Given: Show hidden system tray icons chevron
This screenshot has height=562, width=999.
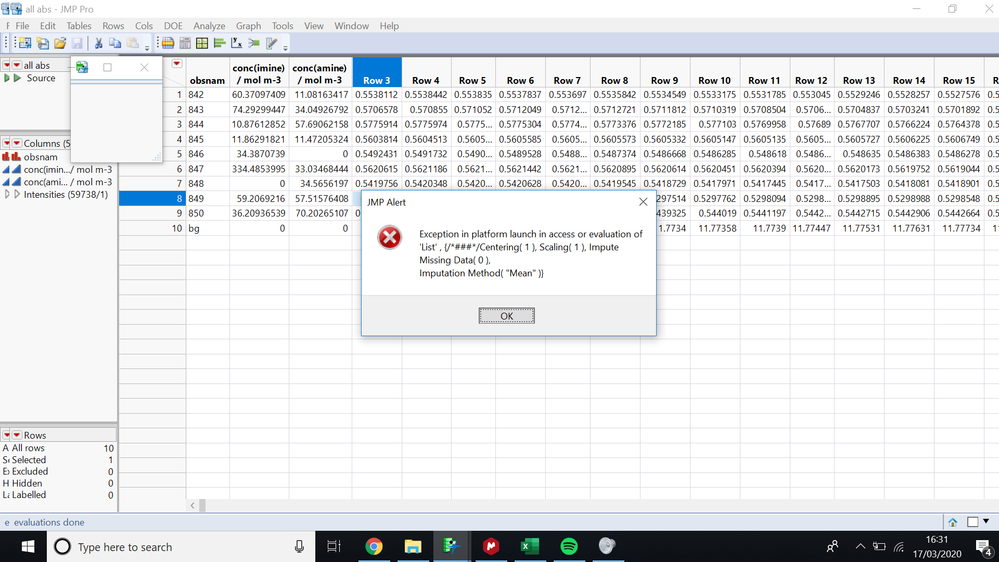Looking at the screenshot, I should pos(860,546).
